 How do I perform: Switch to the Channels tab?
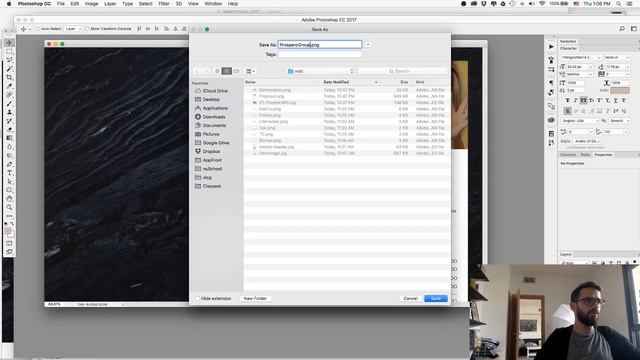(568, 155)
